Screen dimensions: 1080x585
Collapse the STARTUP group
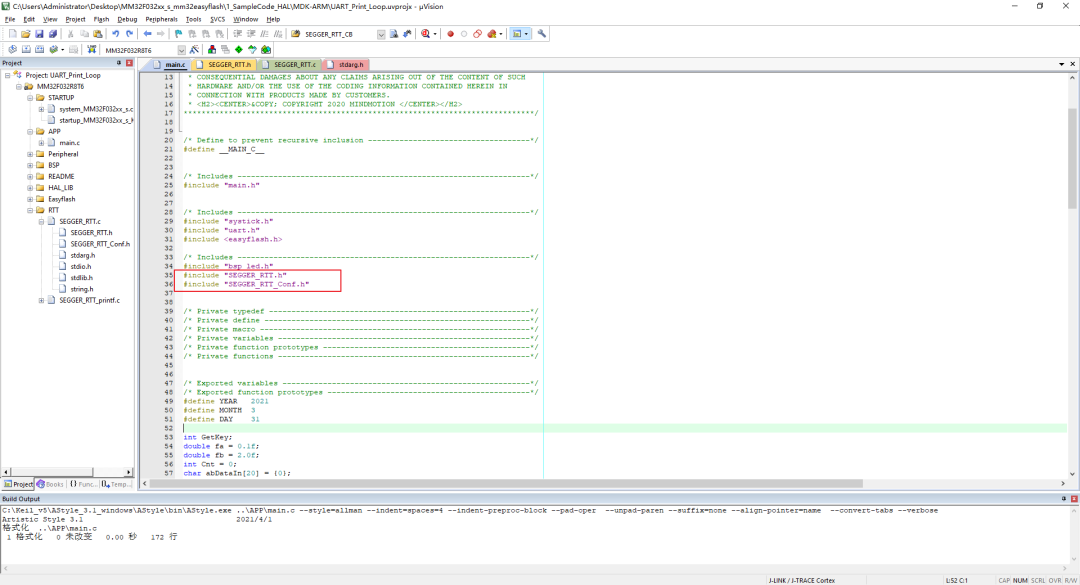pos(30,98)
